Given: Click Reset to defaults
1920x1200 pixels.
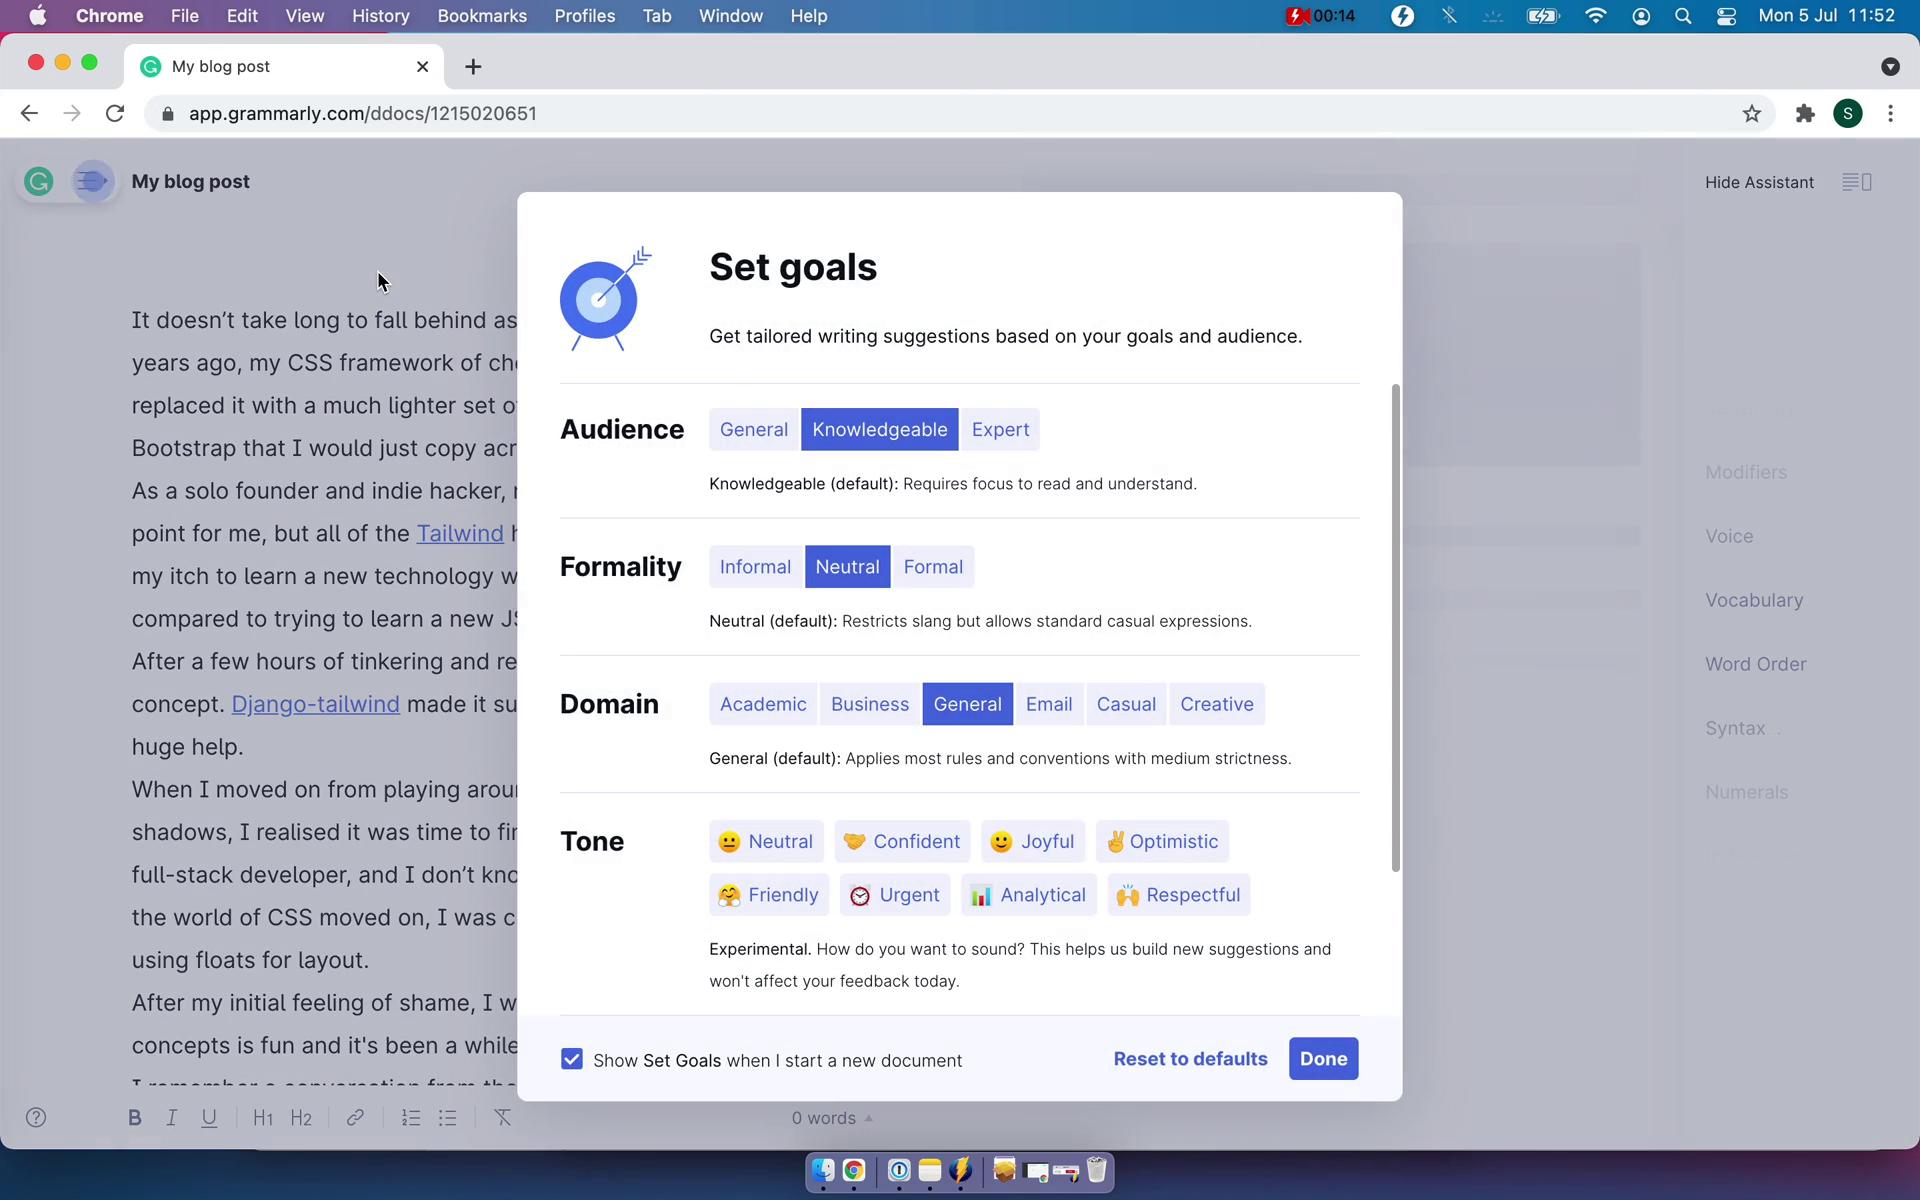Looking at the screenshot, I should [x=1190, y=1059].
